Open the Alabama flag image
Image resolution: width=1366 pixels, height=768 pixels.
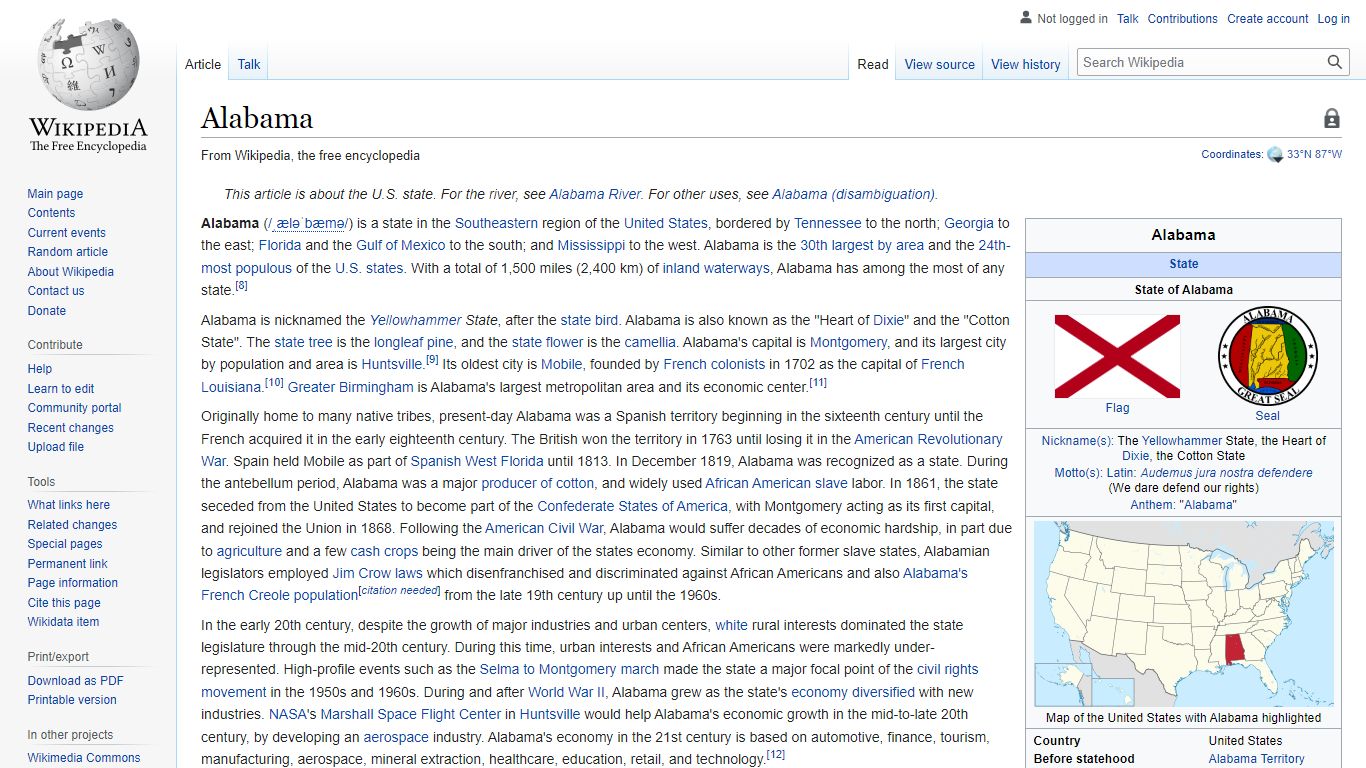[x=1117, y=356]
